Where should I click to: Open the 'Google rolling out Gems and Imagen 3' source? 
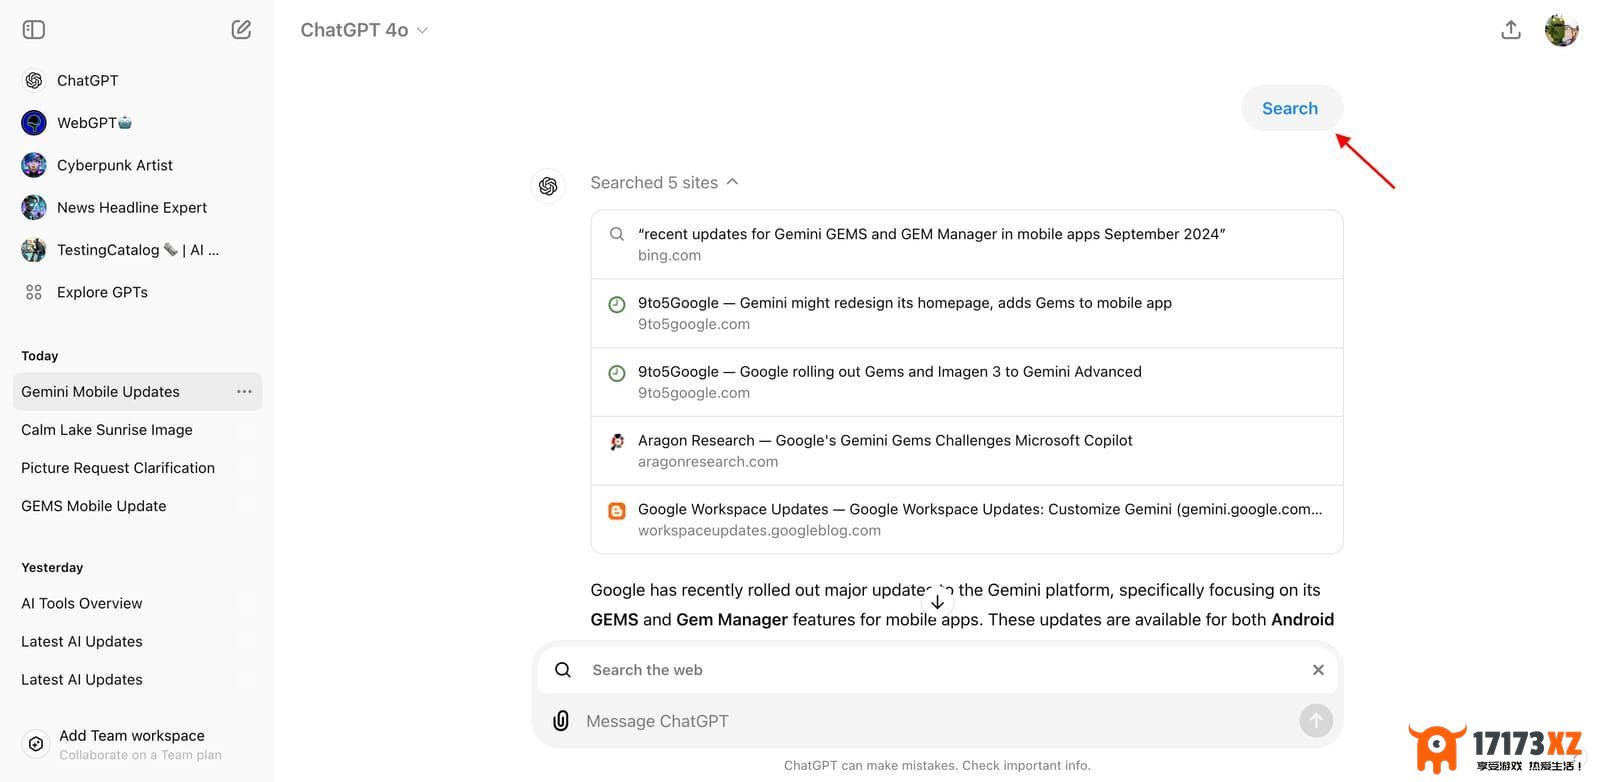tap(966, 382)
